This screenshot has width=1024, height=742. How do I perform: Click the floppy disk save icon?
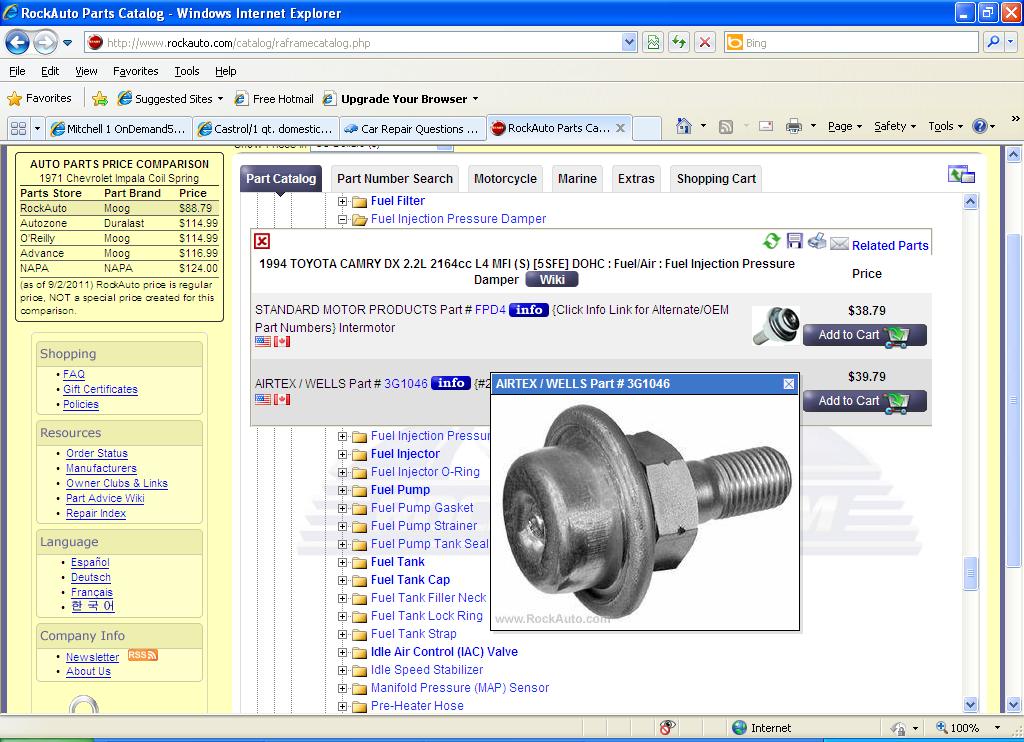click(795, 241)
